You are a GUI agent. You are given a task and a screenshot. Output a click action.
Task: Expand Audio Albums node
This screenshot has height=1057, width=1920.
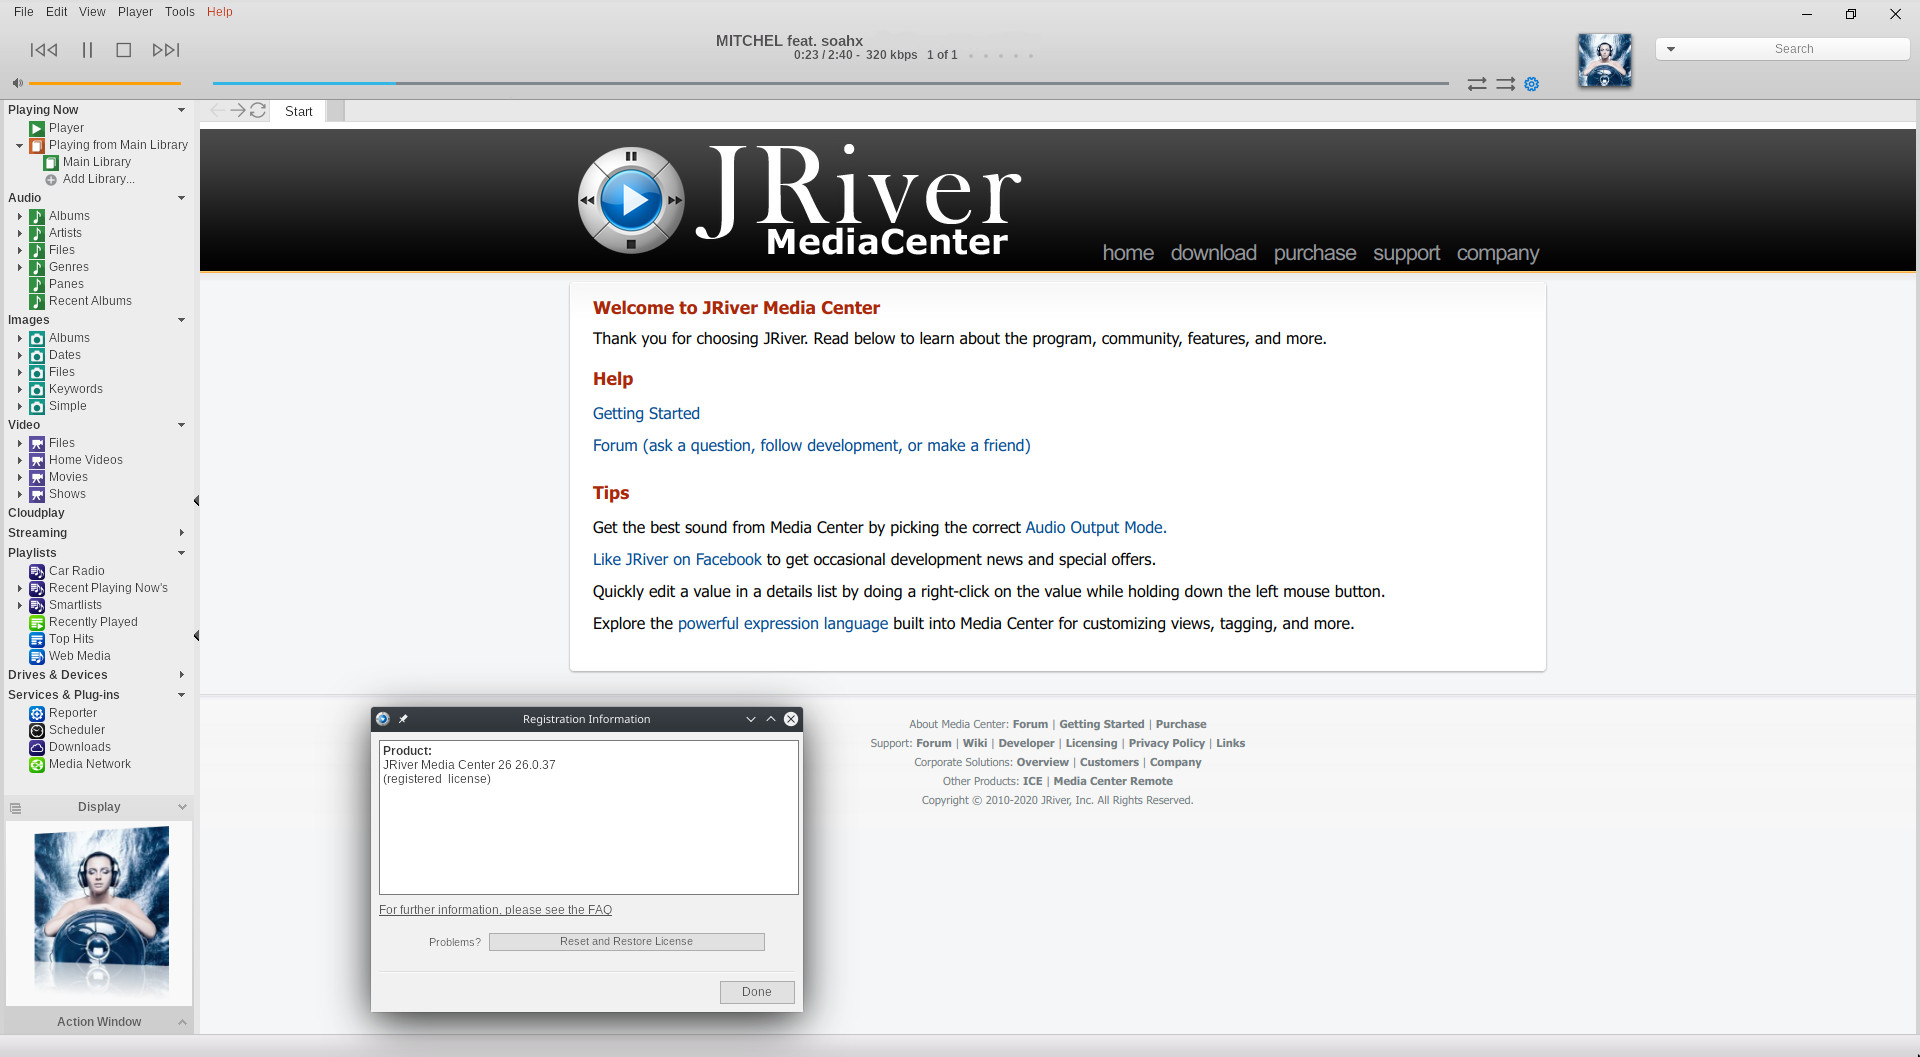pos(19,216)
